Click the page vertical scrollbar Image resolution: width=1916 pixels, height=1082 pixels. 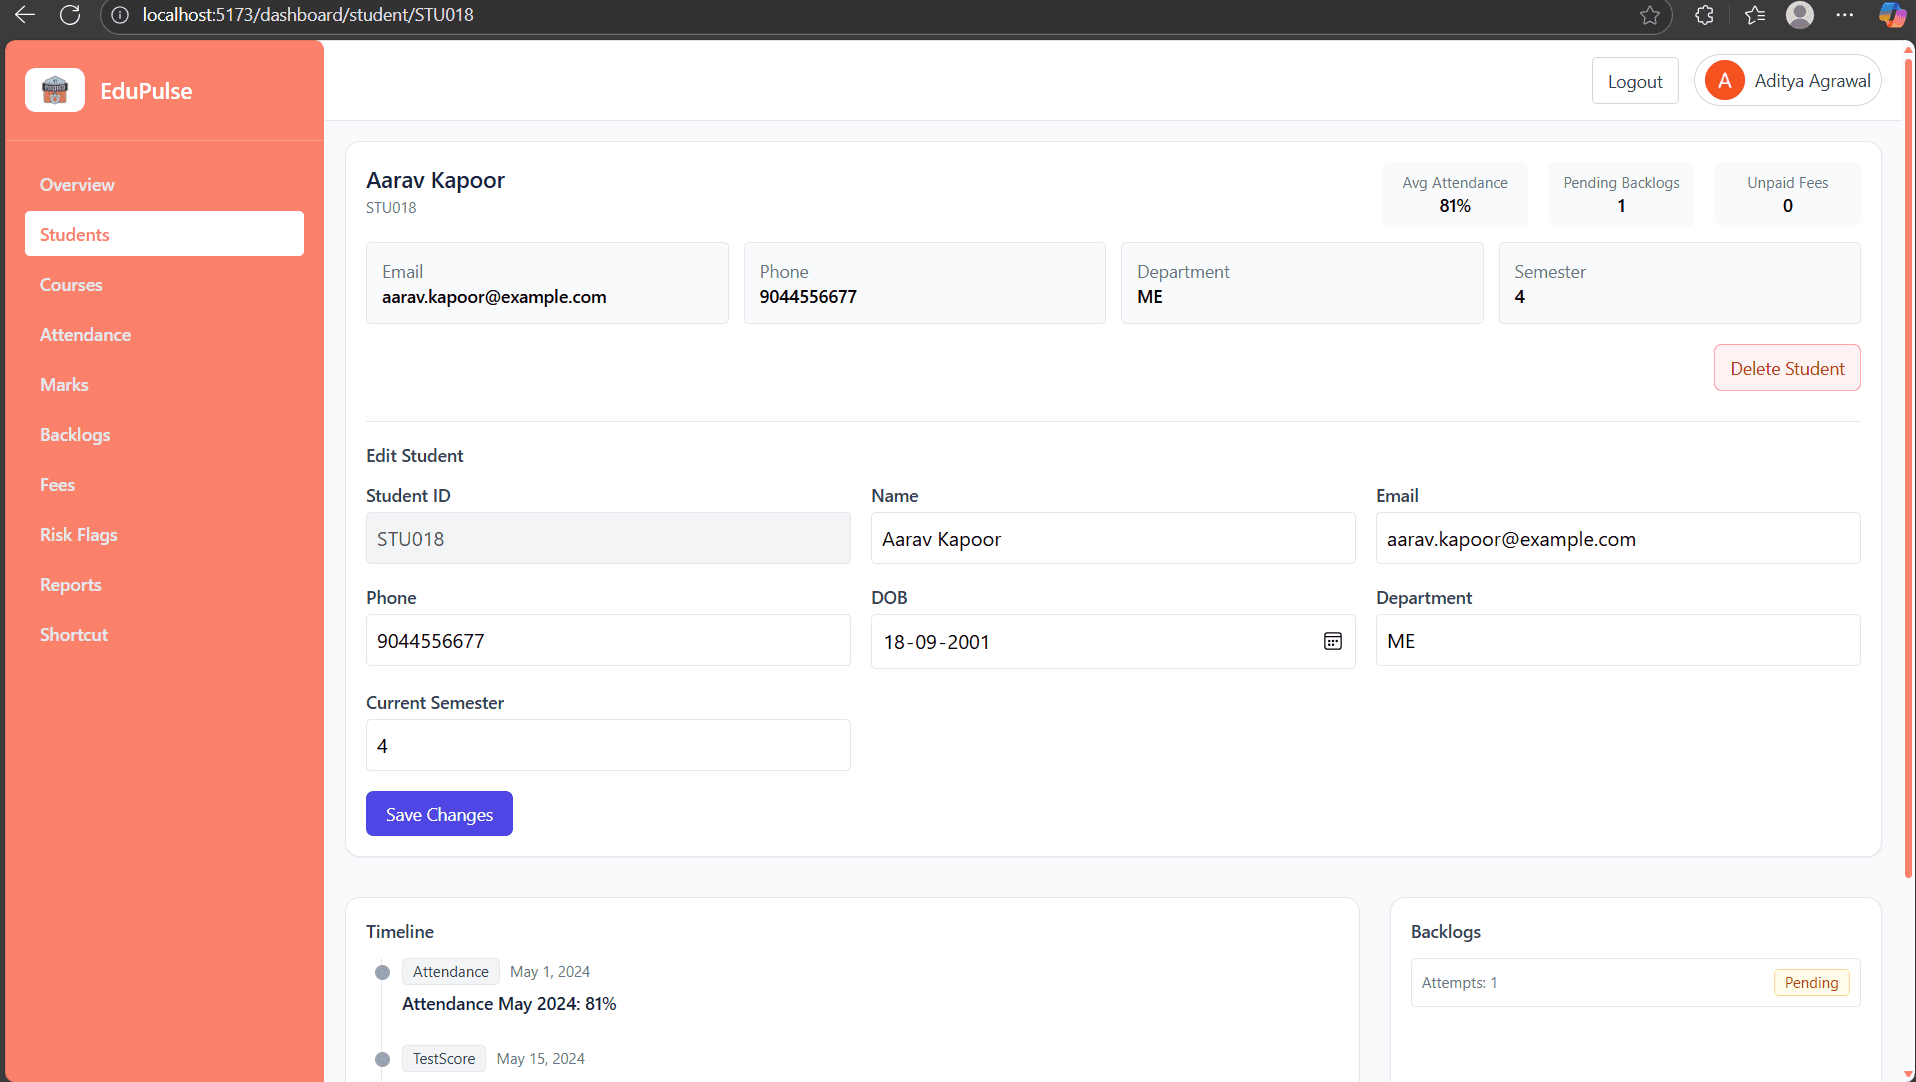pyautogui.click(x=1908, y=470)
